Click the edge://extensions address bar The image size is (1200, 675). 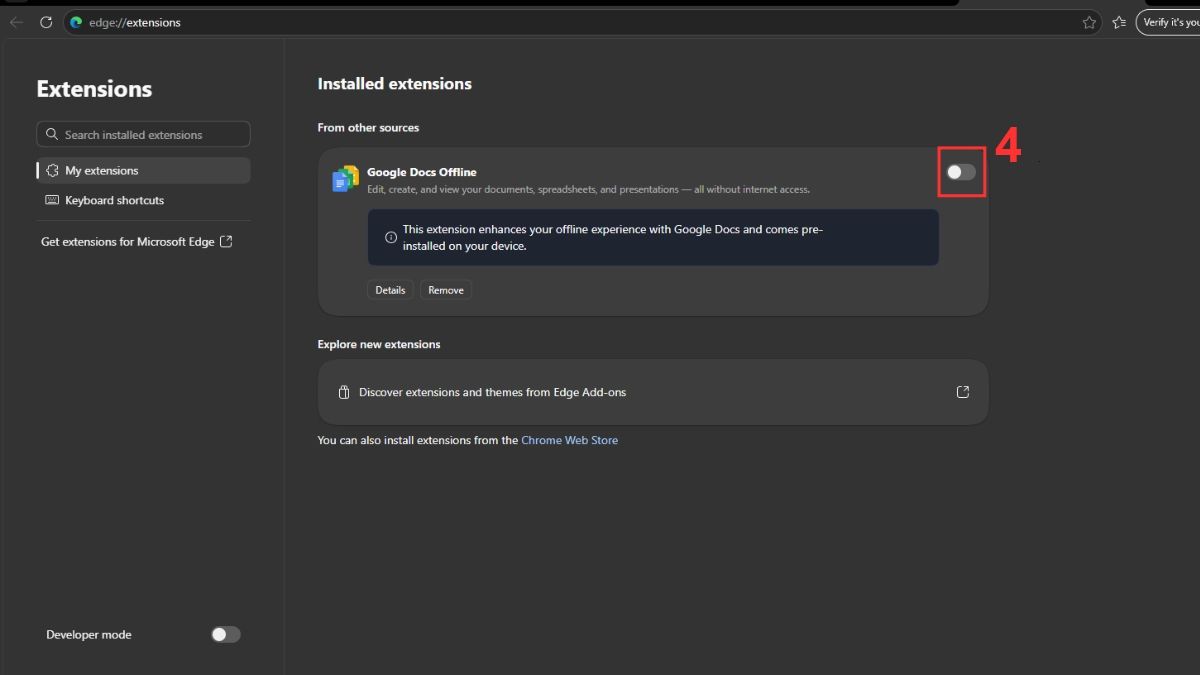click(583, 22)
